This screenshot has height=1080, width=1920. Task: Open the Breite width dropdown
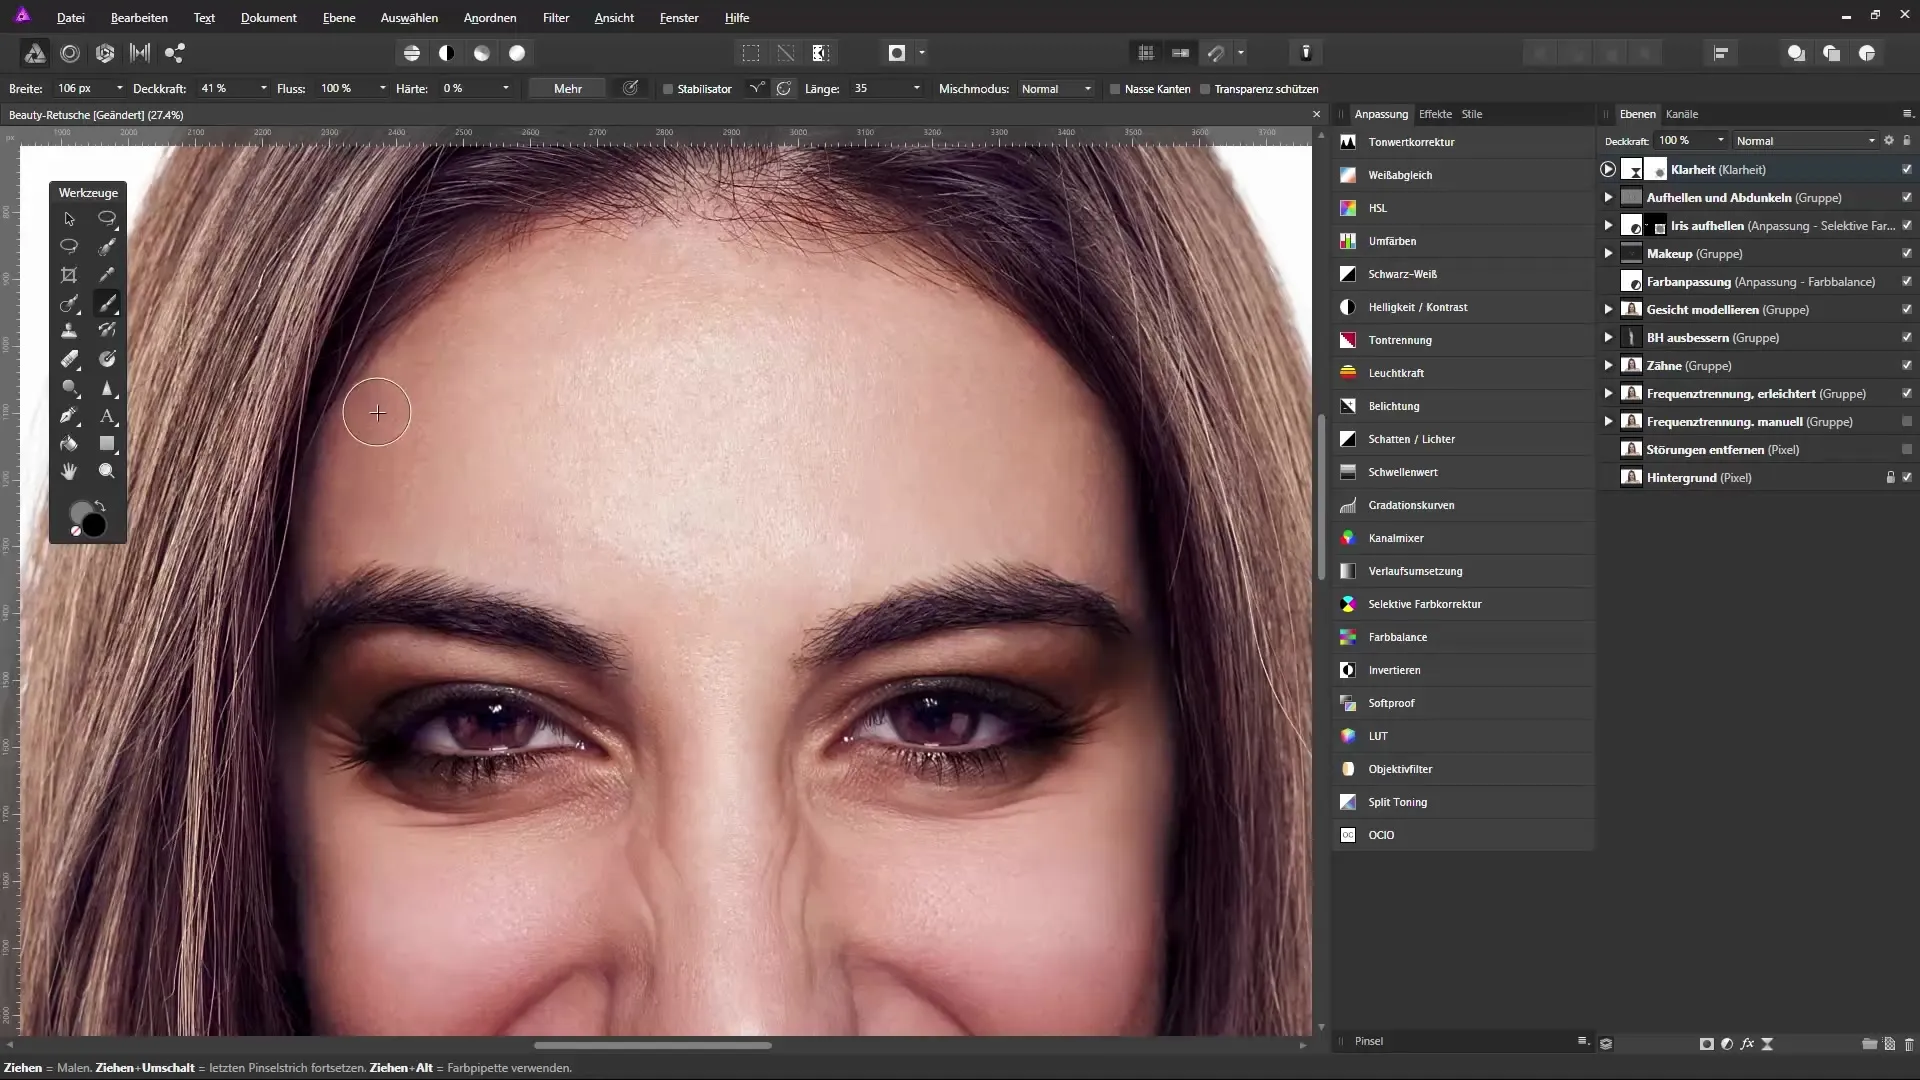click(119, 89)
